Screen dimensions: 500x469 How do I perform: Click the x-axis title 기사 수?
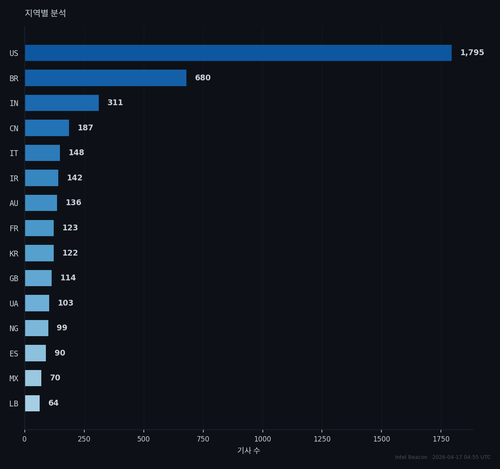click(249, 451)
